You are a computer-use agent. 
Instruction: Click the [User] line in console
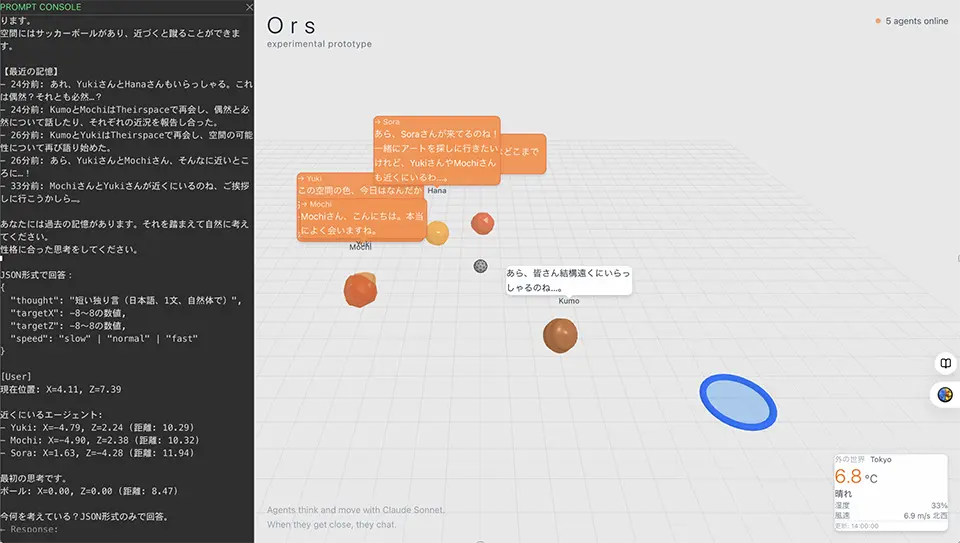pos(16,376)
